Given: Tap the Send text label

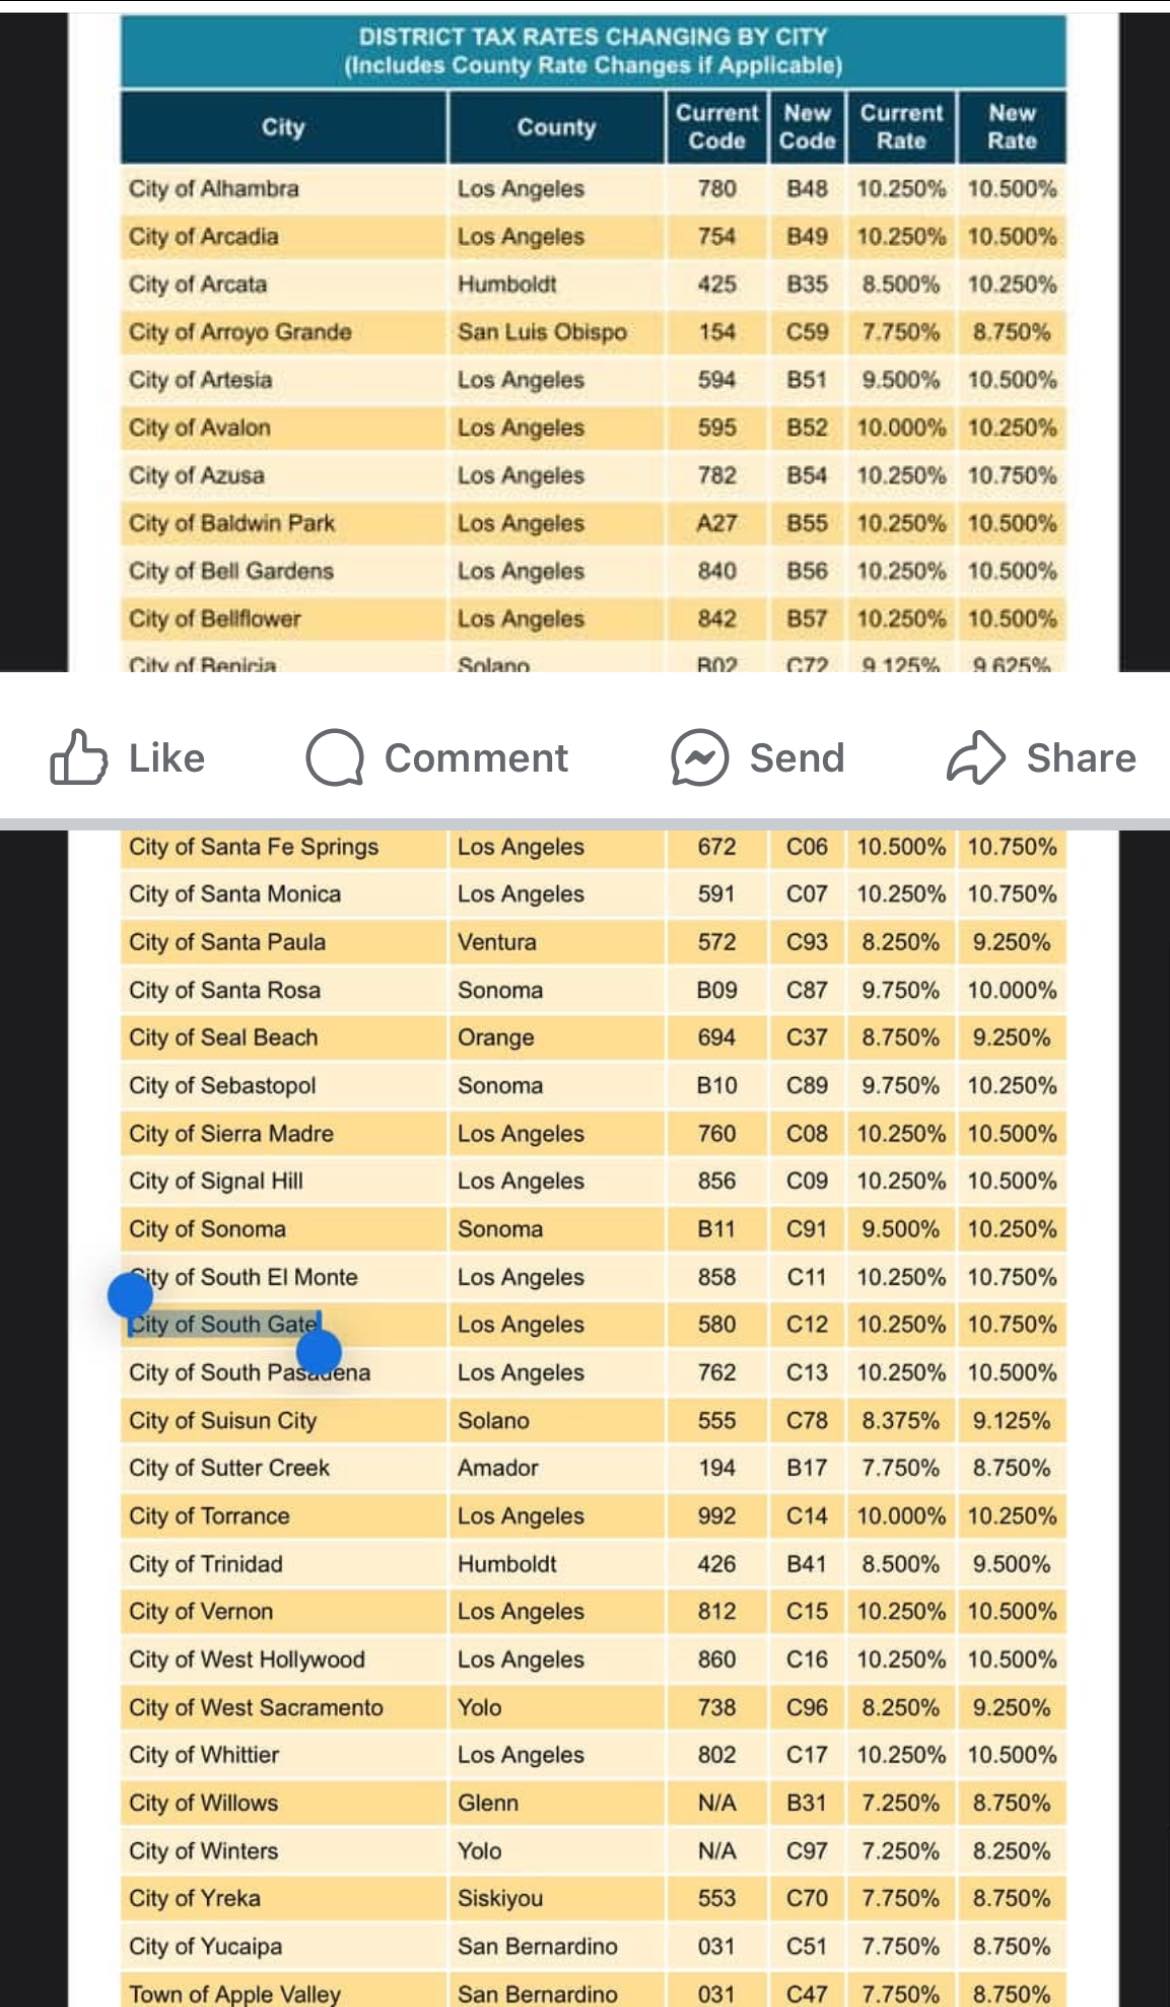Looking at the screenshot, I should tap(797, 758).
